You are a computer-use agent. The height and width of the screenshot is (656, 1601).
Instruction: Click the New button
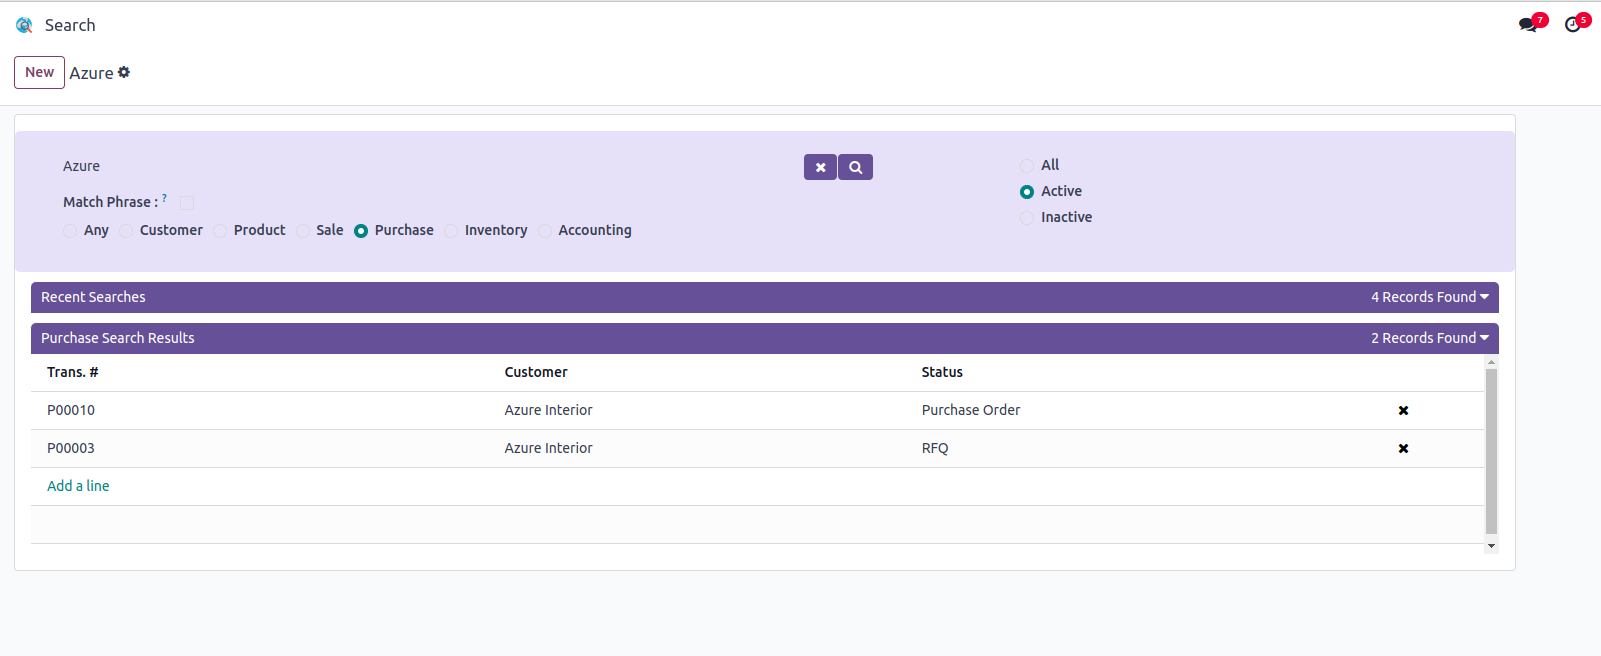coord(39,72)
